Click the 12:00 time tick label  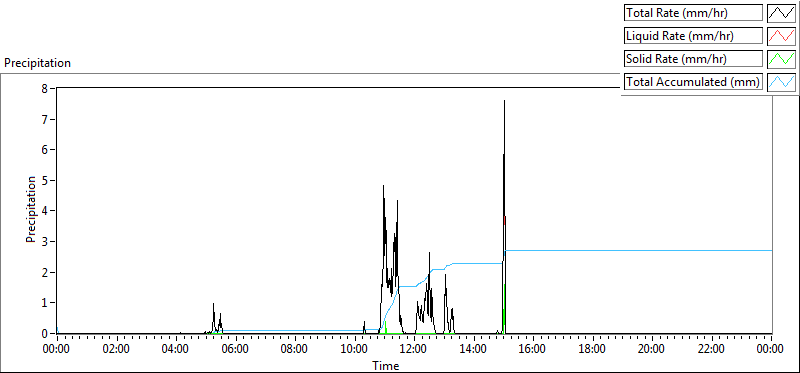(x=414, y=349)
